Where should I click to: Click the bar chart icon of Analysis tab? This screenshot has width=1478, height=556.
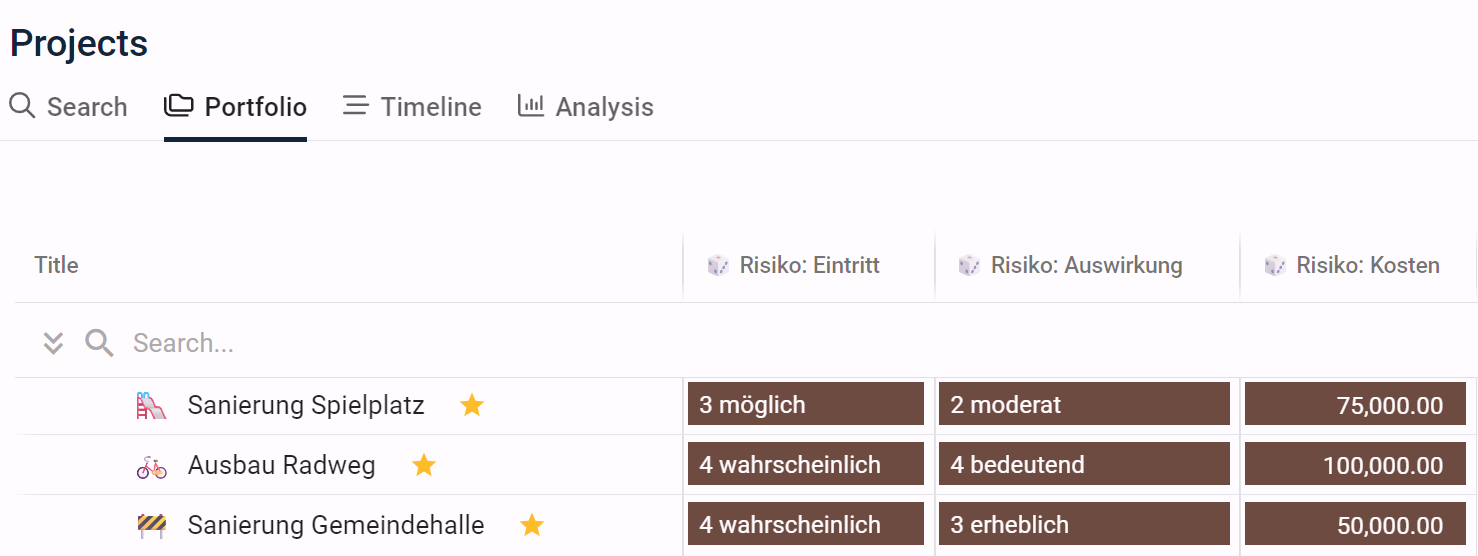pos(531,105)
